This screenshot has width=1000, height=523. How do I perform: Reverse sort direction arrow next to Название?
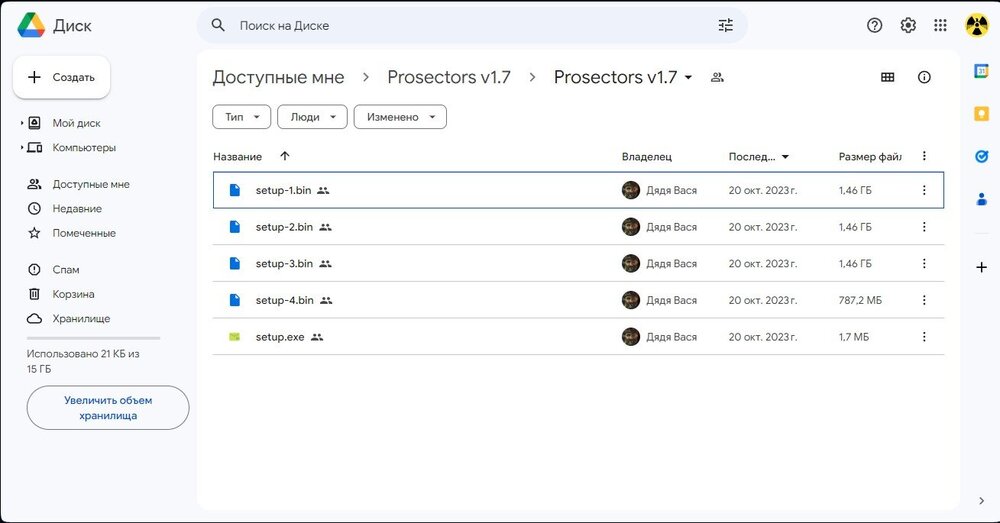(x=285, y=156)
